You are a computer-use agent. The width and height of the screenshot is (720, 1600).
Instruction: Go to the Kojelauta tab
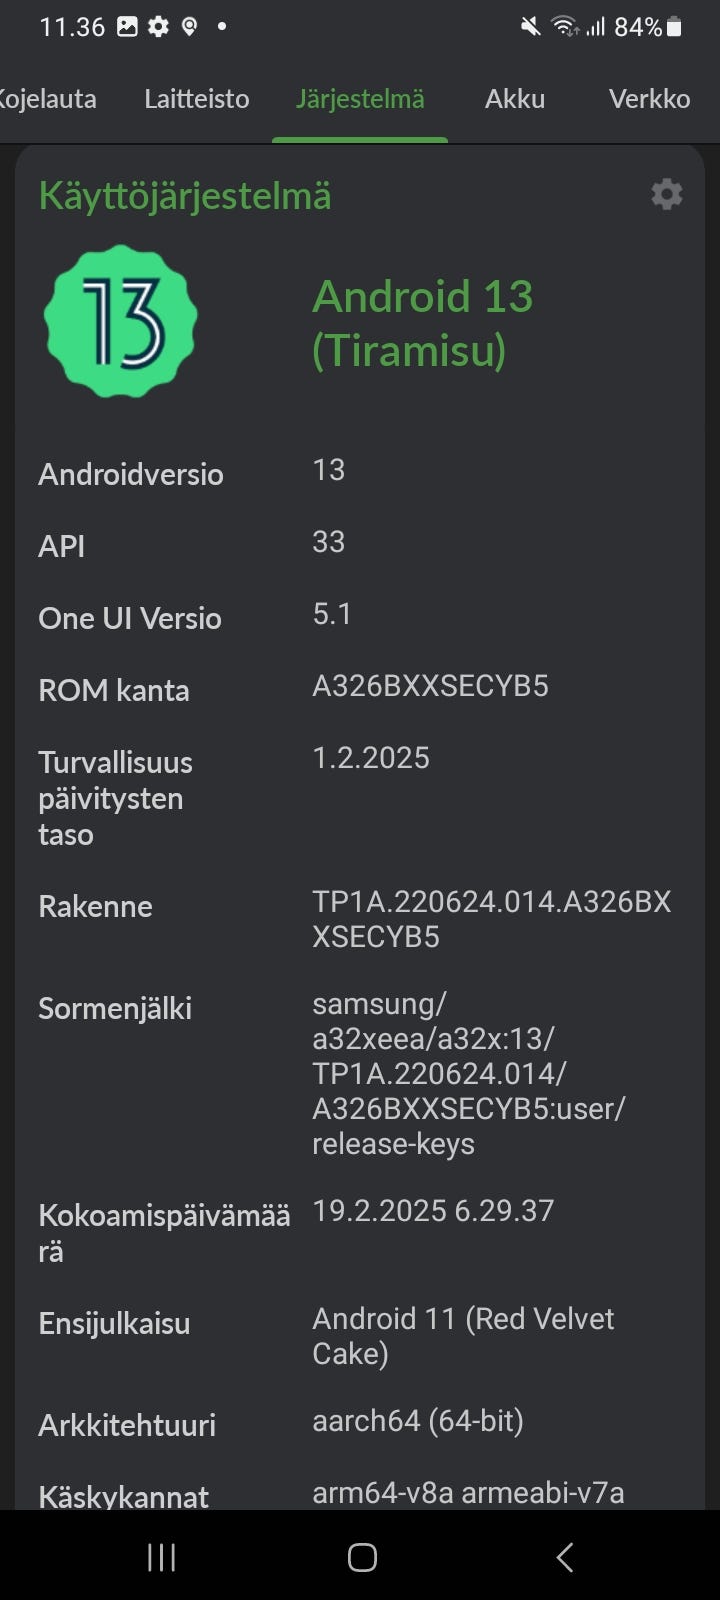click(48, 99)
